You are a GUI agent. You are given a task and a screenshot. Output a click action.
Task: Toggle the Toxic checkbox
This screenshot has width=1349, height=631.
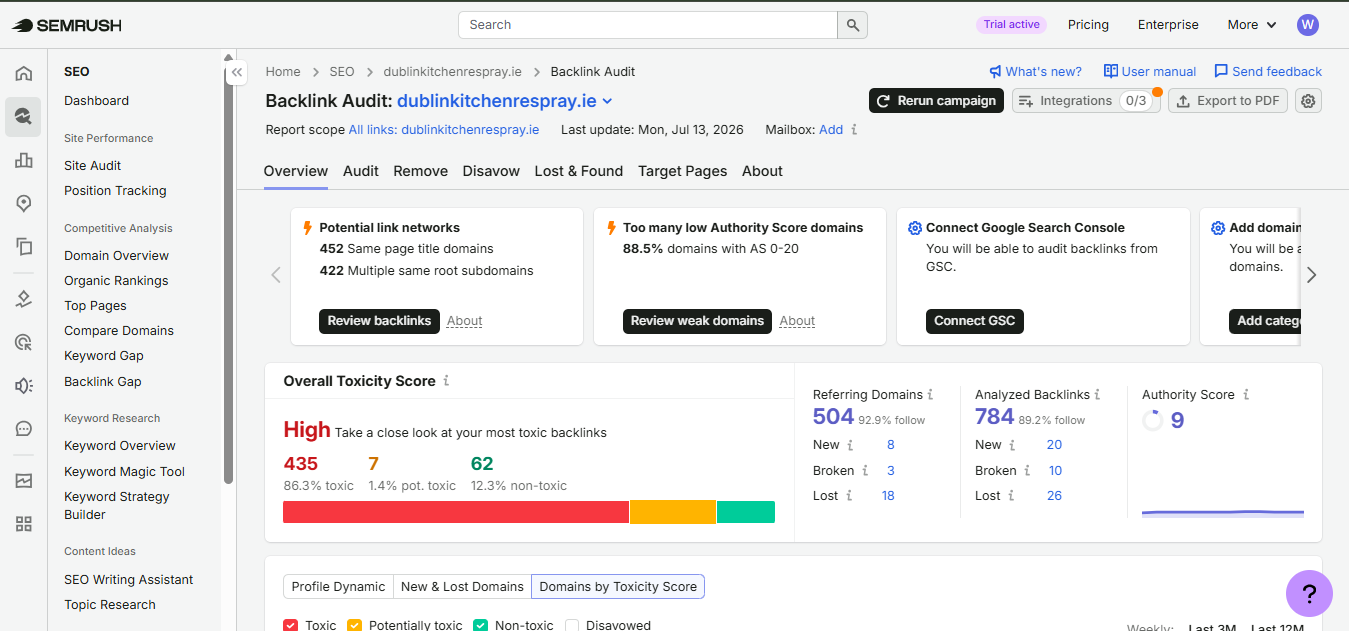click(291, 625)
